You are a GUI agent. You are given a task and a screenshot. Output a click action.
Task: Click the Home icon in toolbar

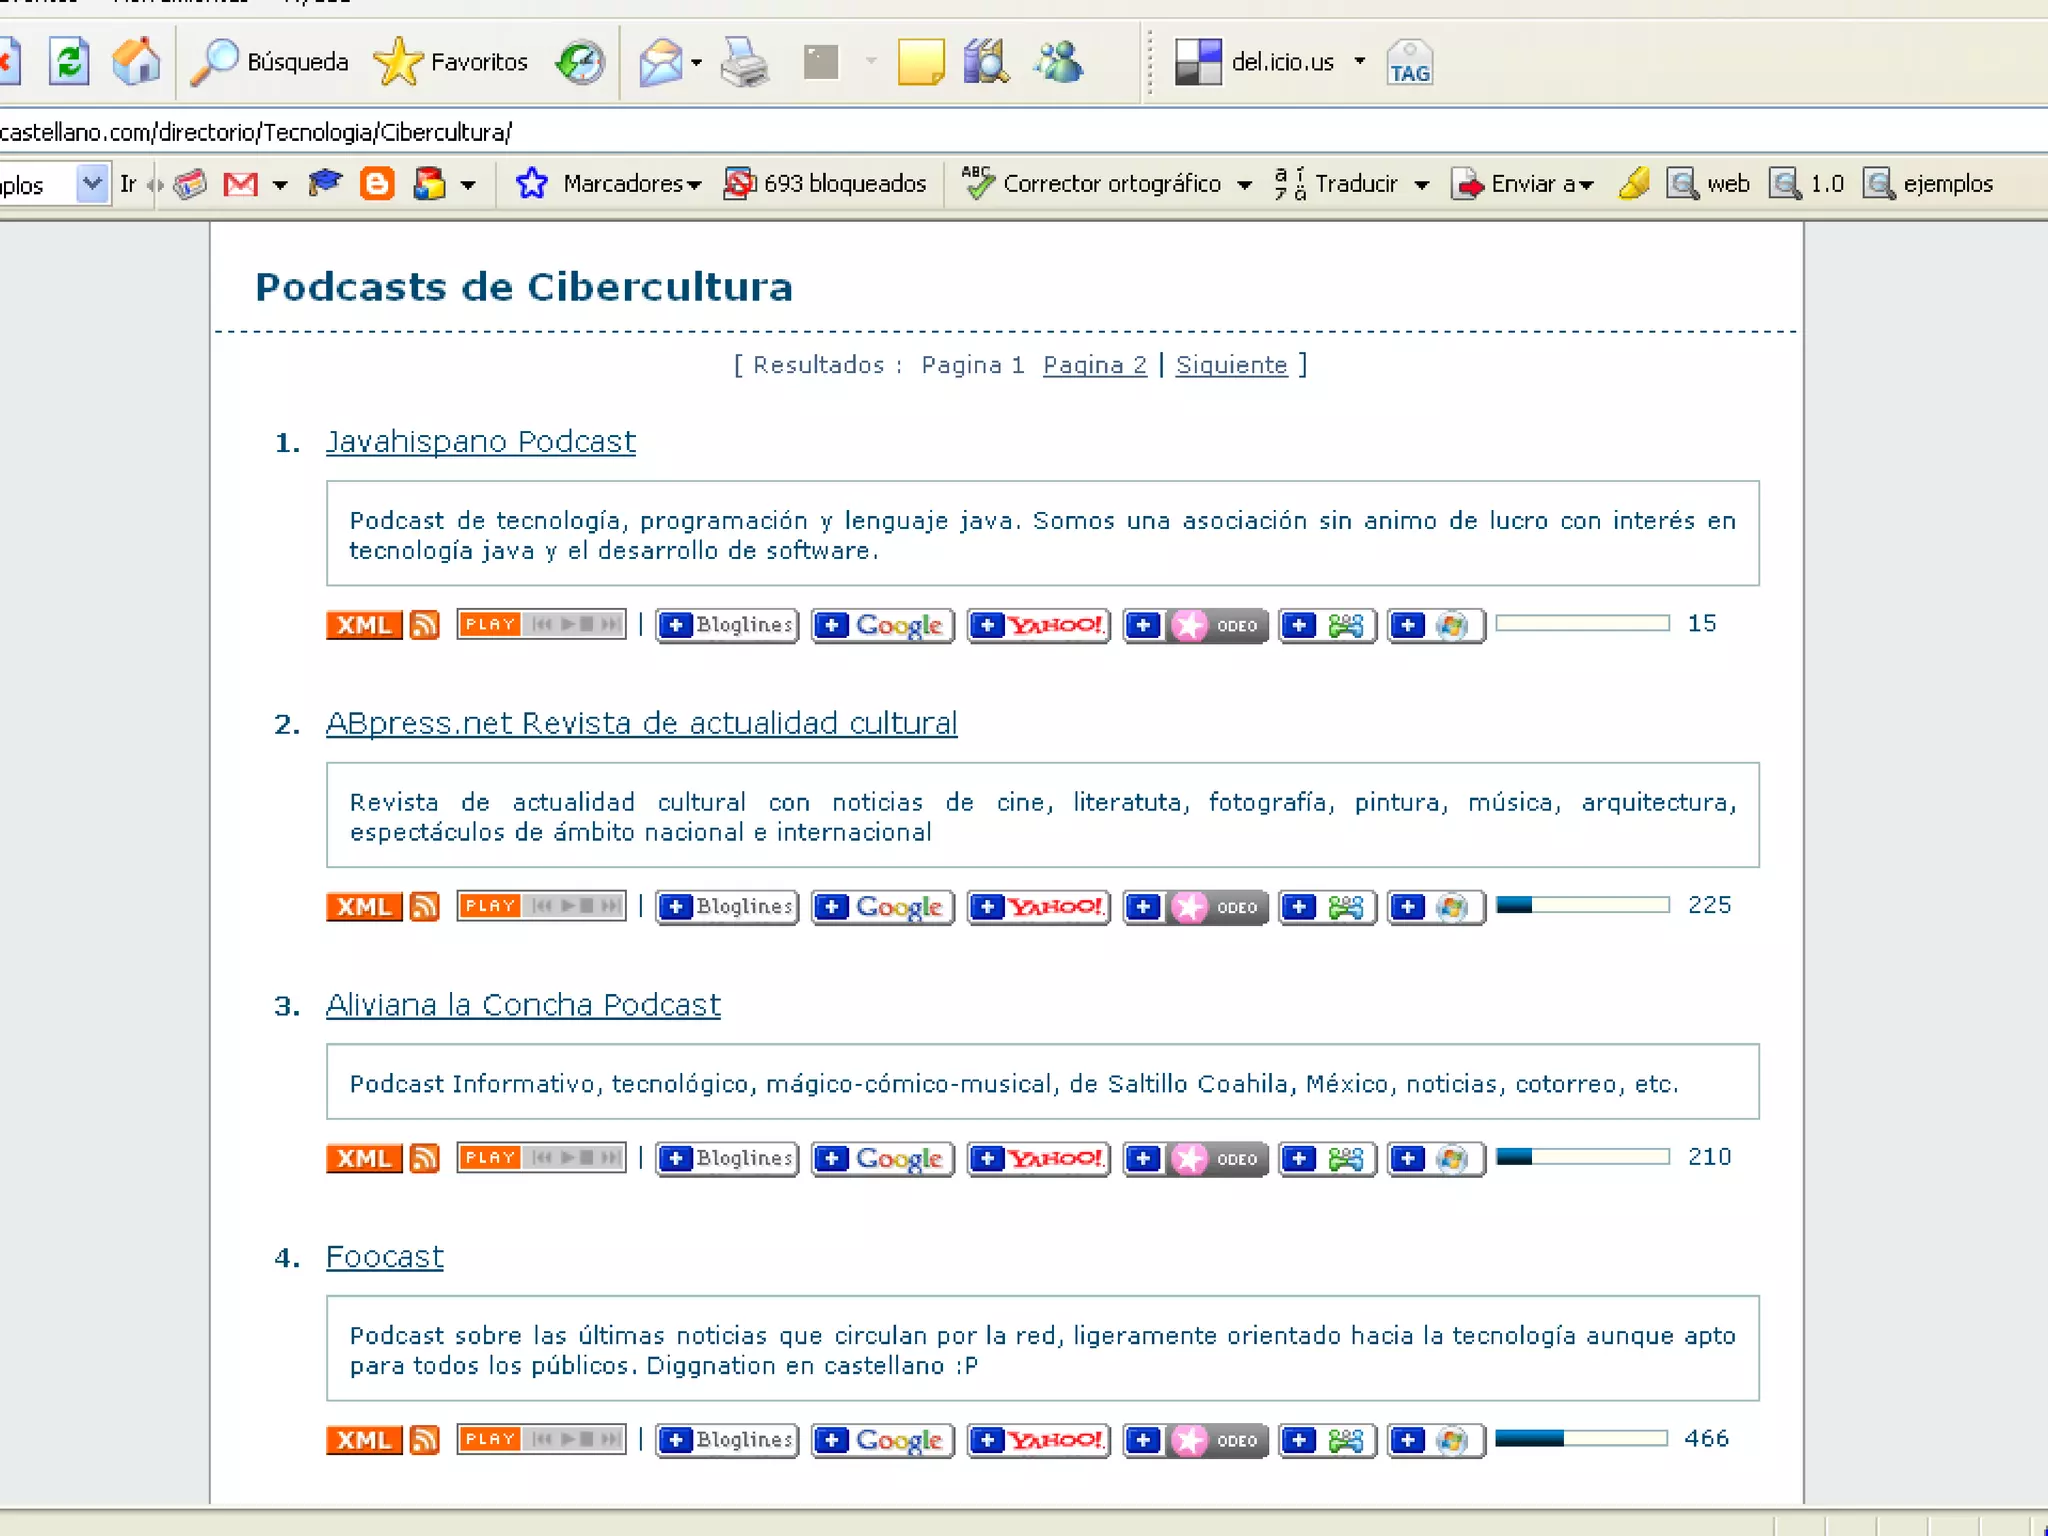tap(136, 62)
